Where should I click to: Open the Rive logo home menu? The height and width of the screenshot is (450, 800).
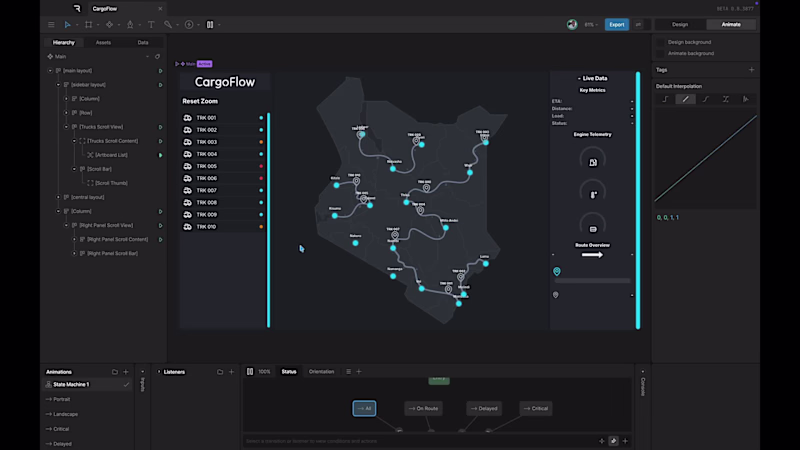point(77,8)
